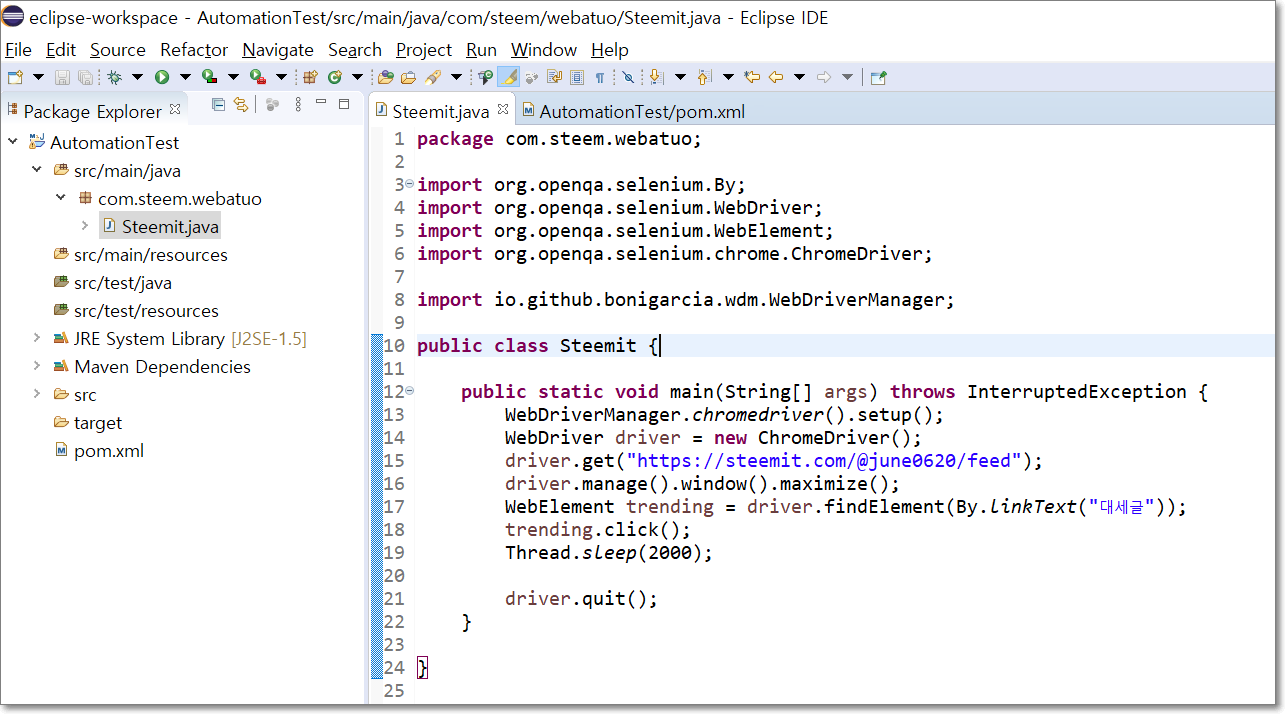Click line number 21 in the gutter
Image resolution: width=1285 pixels, height=714 pixels.
coord(394,599)
